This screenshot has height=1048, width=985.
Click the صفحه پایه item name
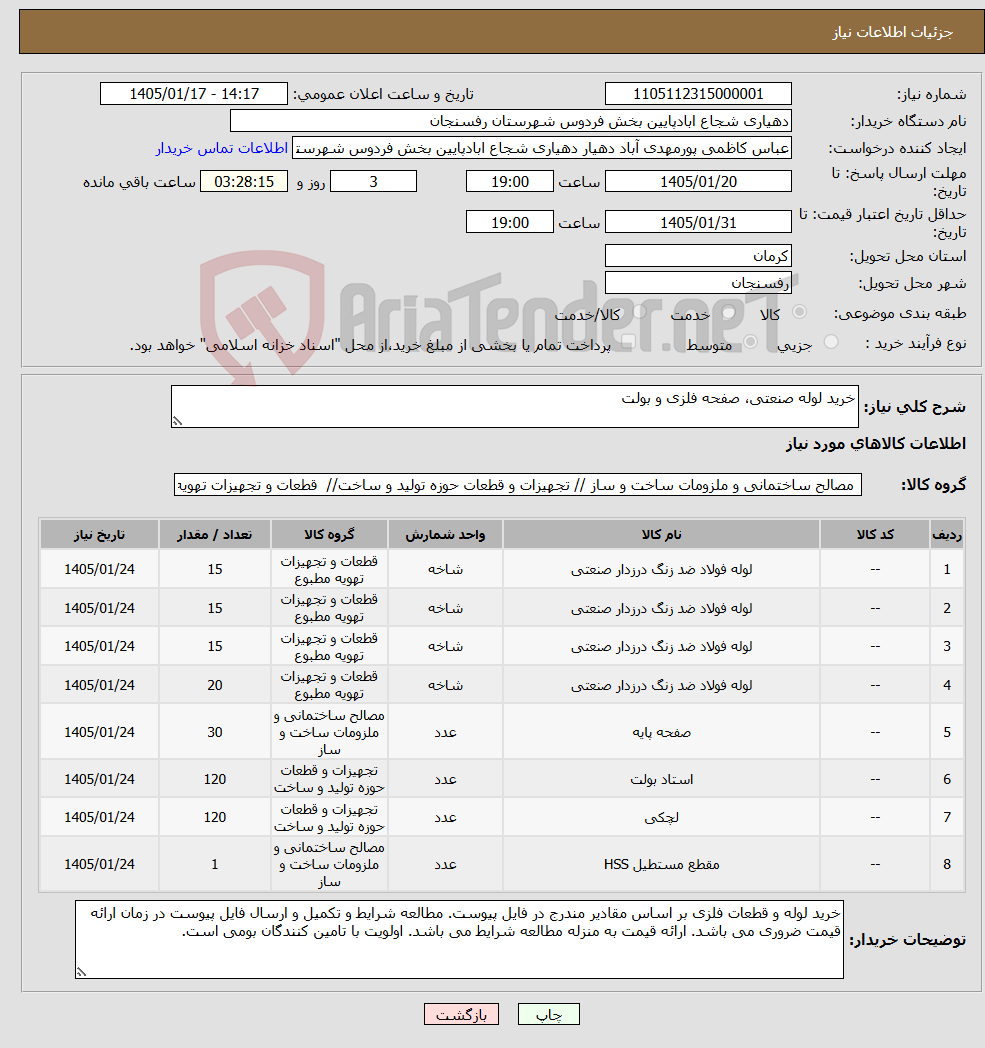pyautogui.click(x=661, y=733)
